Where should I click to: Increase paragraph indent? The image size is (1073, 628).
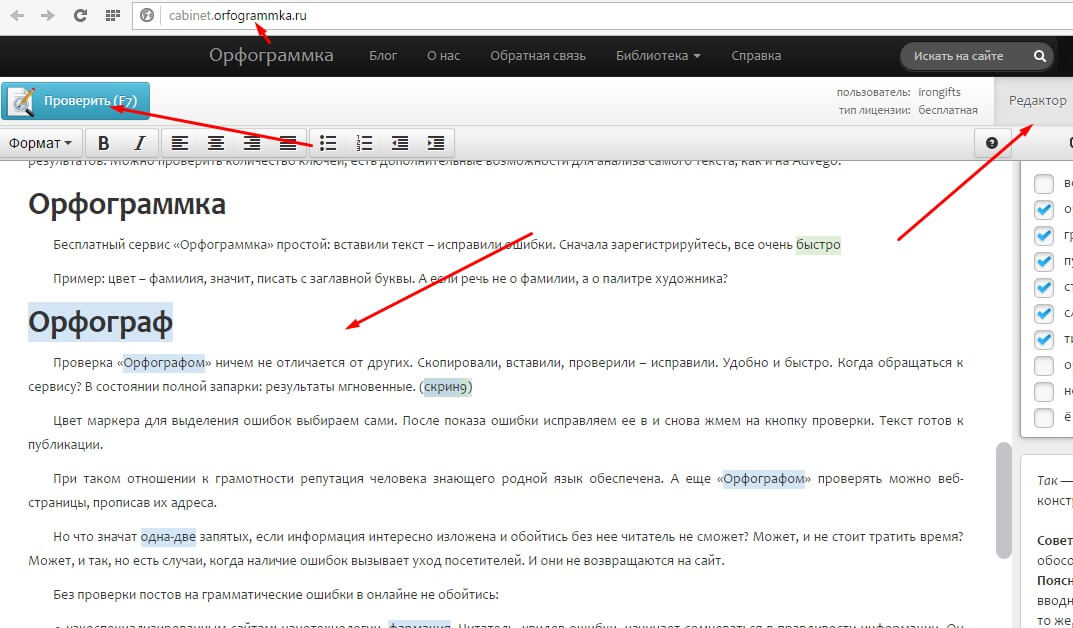click(436, 143)
